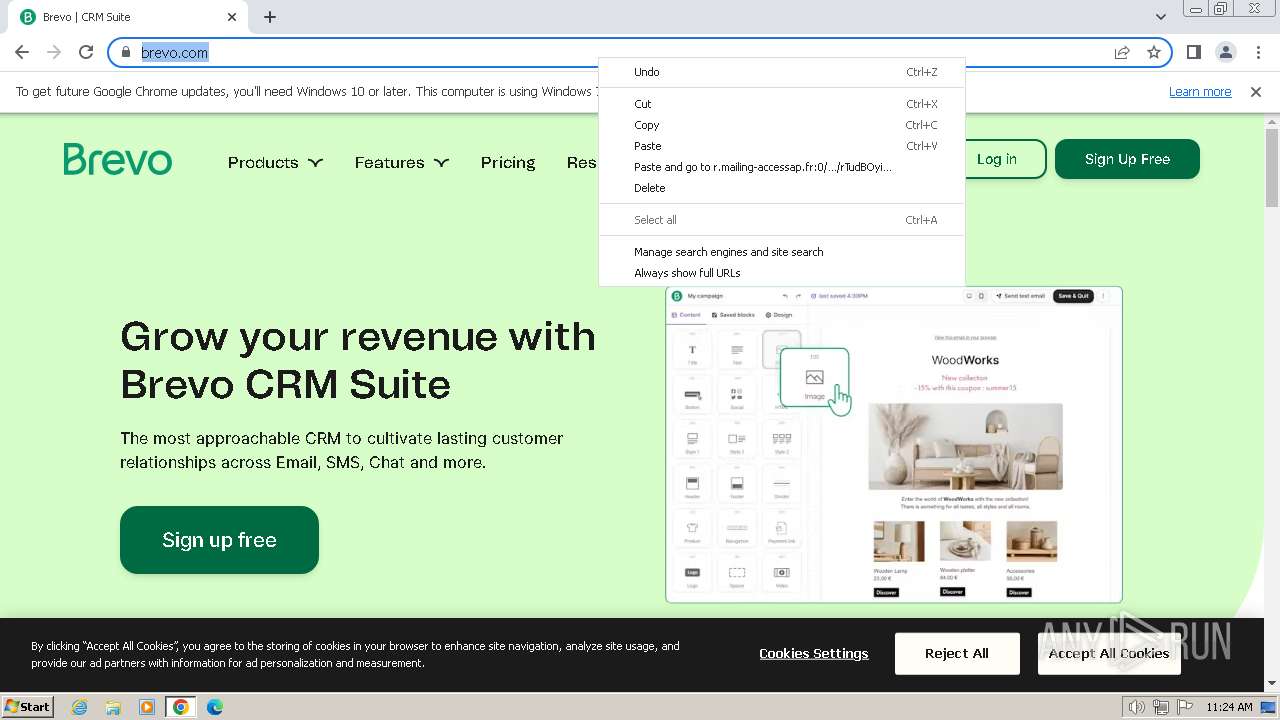1280x720 pixels.
Task: Choose Copy from the context menu
Action: [782, 125]
